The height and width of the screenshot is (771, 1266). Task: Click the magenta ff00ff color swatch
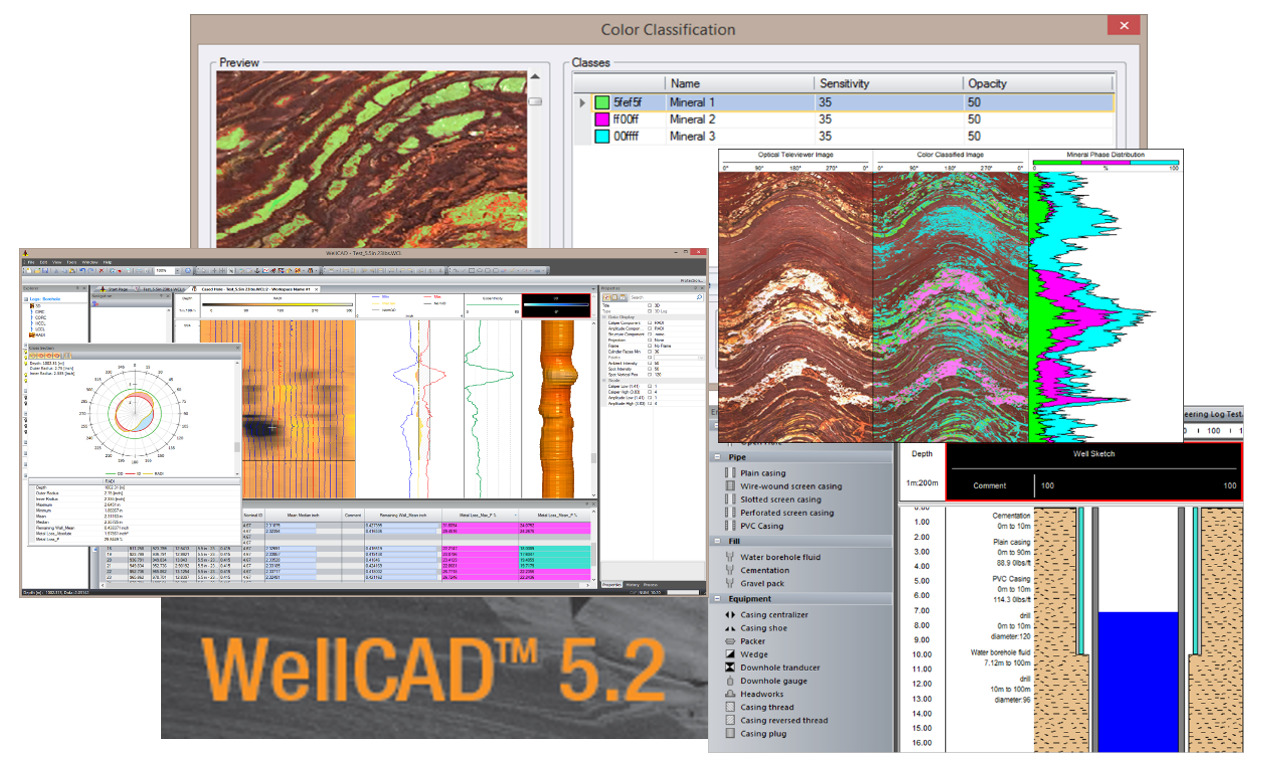tap(601, 119)
